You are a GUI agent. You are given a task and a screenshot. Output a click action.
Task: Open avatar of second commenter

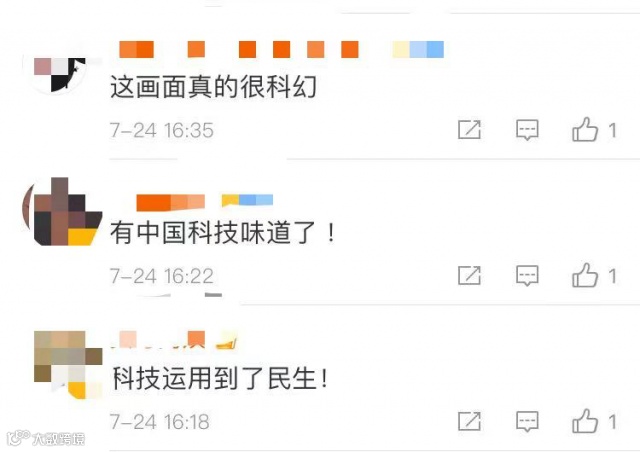point(61,212)
